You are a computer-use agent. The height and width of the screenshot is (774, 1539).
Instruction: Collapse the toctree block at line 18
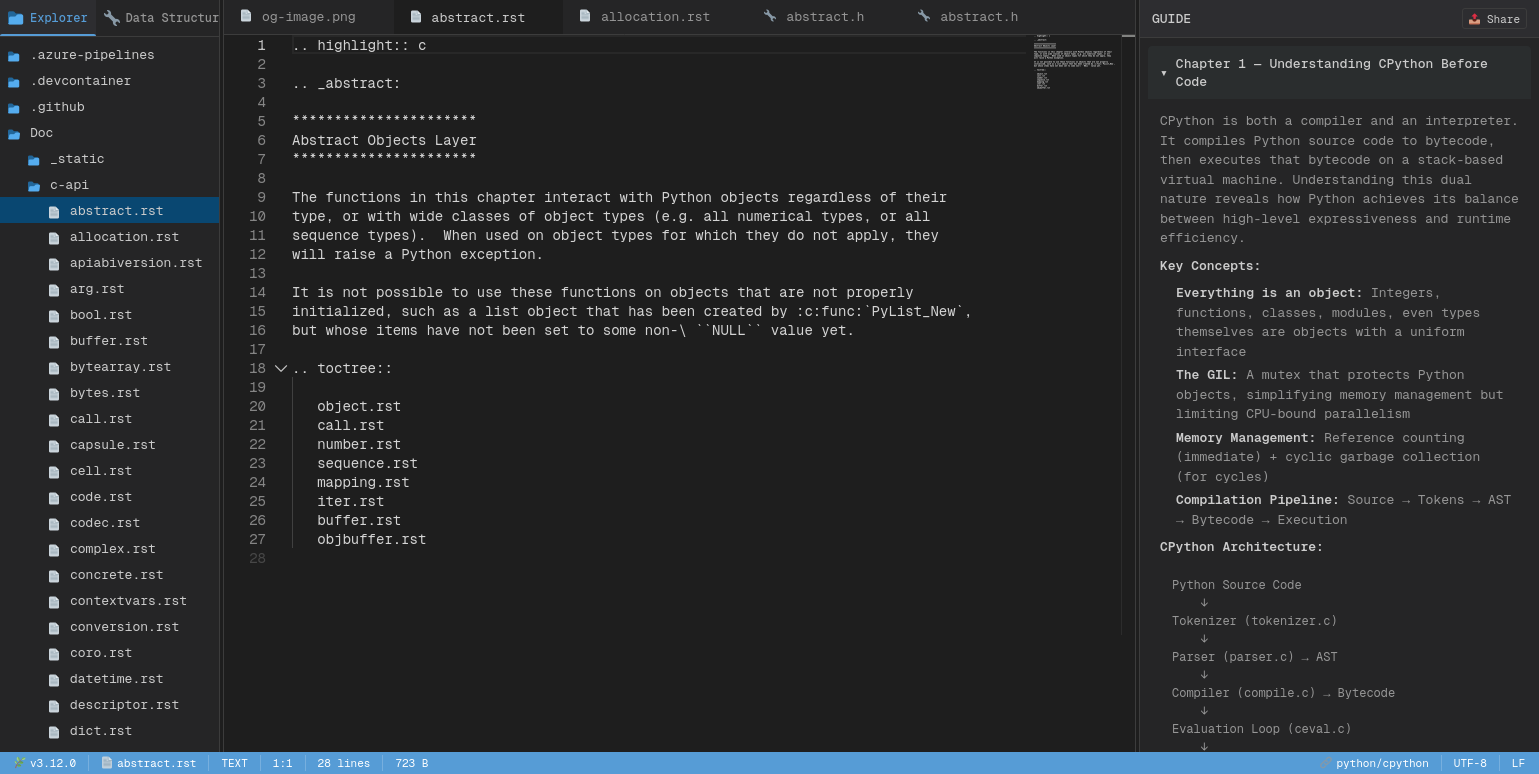click(x=281, y=369)
